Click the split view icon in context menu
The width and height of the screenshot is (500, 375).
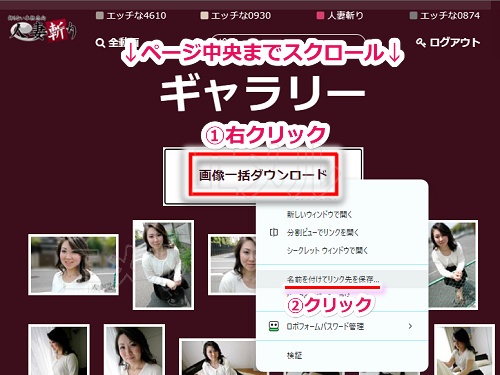point(274,232)
